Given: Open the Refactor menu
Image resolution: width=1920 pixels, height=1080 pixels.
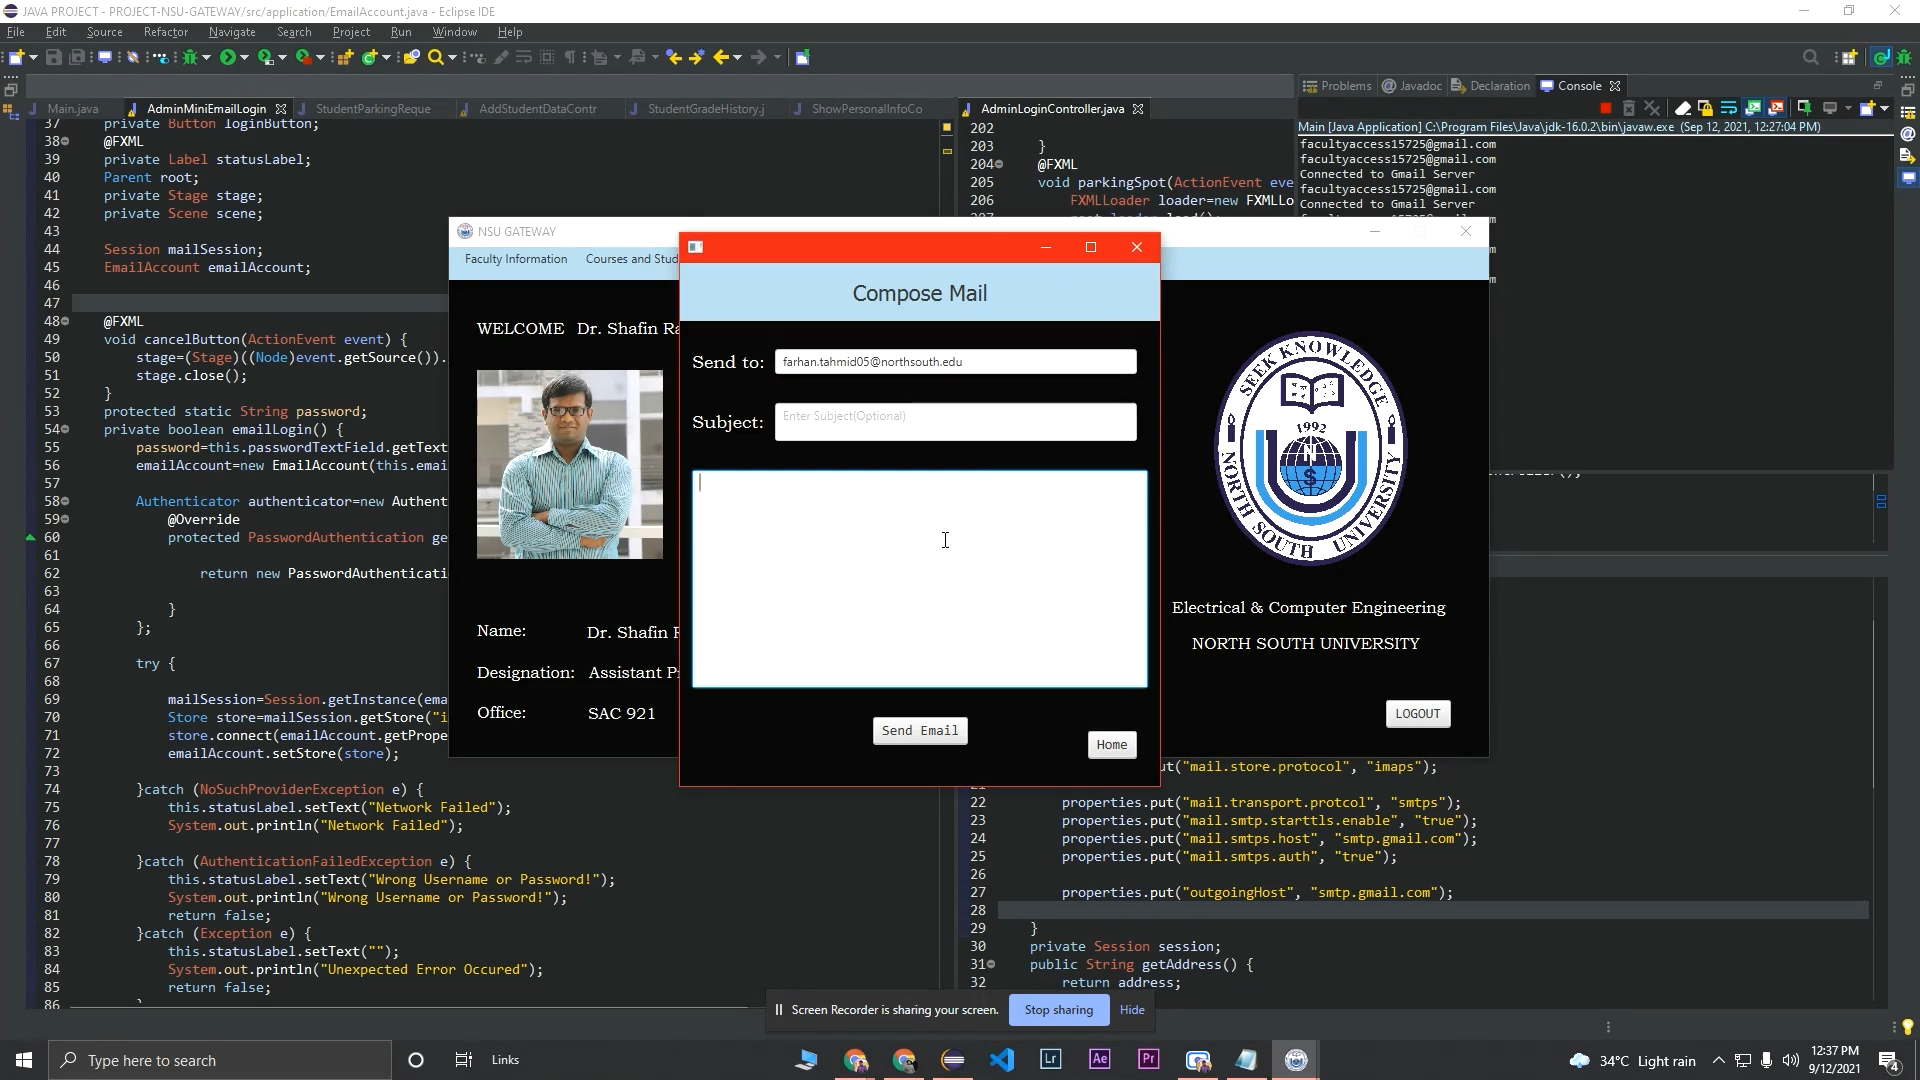Looking at the screenshot, I should pos(165,31).
